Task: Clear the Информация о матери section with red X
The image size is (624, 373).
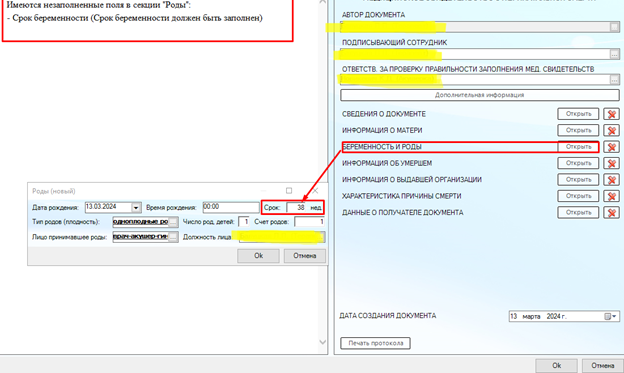Action: pos(611,131)
